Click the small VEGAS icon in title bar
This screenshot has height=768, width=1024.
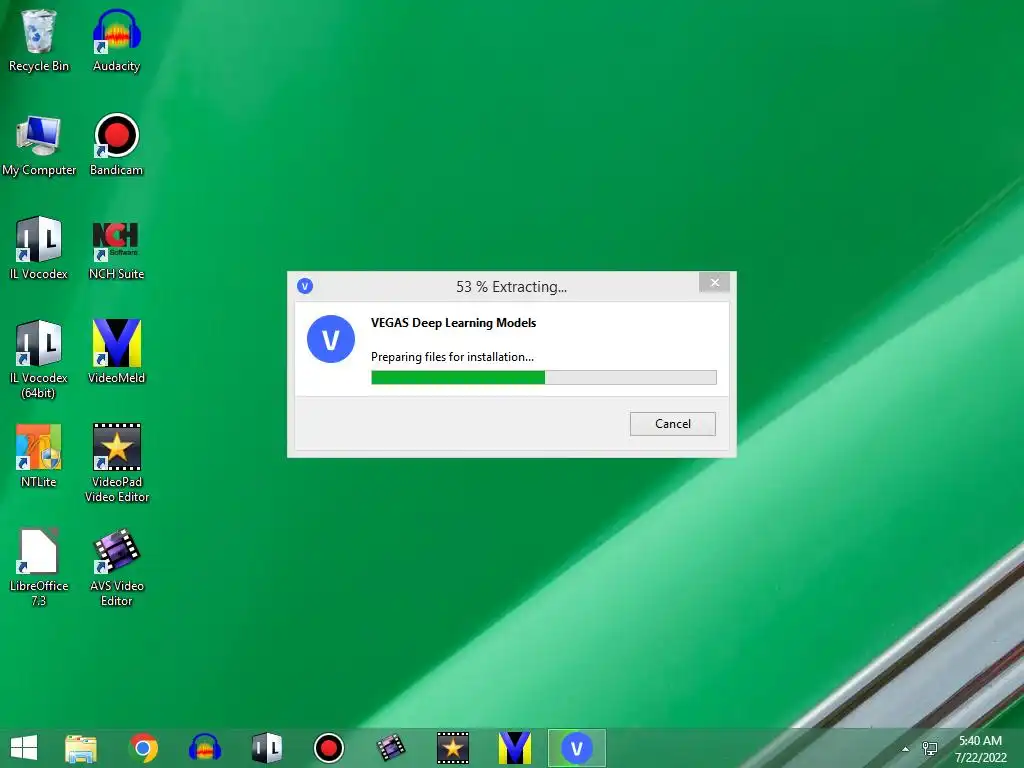305,286
